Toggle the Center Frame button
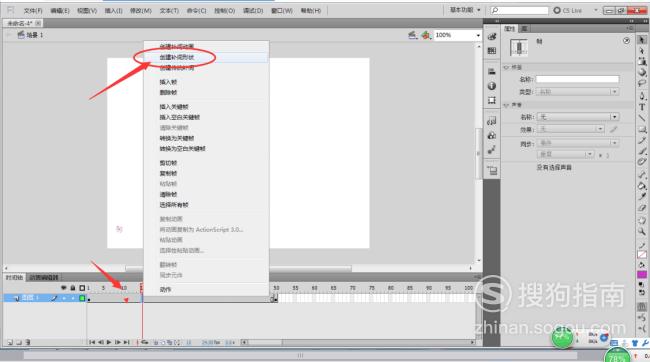 coord(138,342)
